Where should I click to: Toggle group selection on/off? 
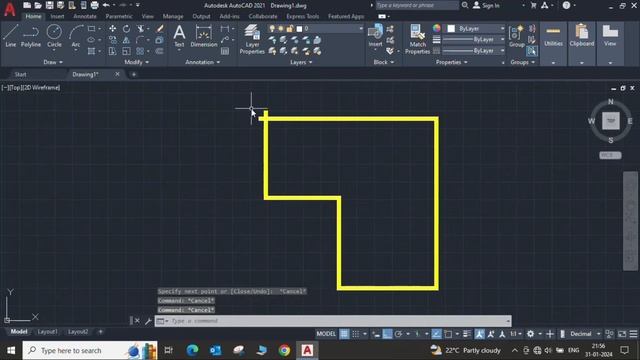531,51
